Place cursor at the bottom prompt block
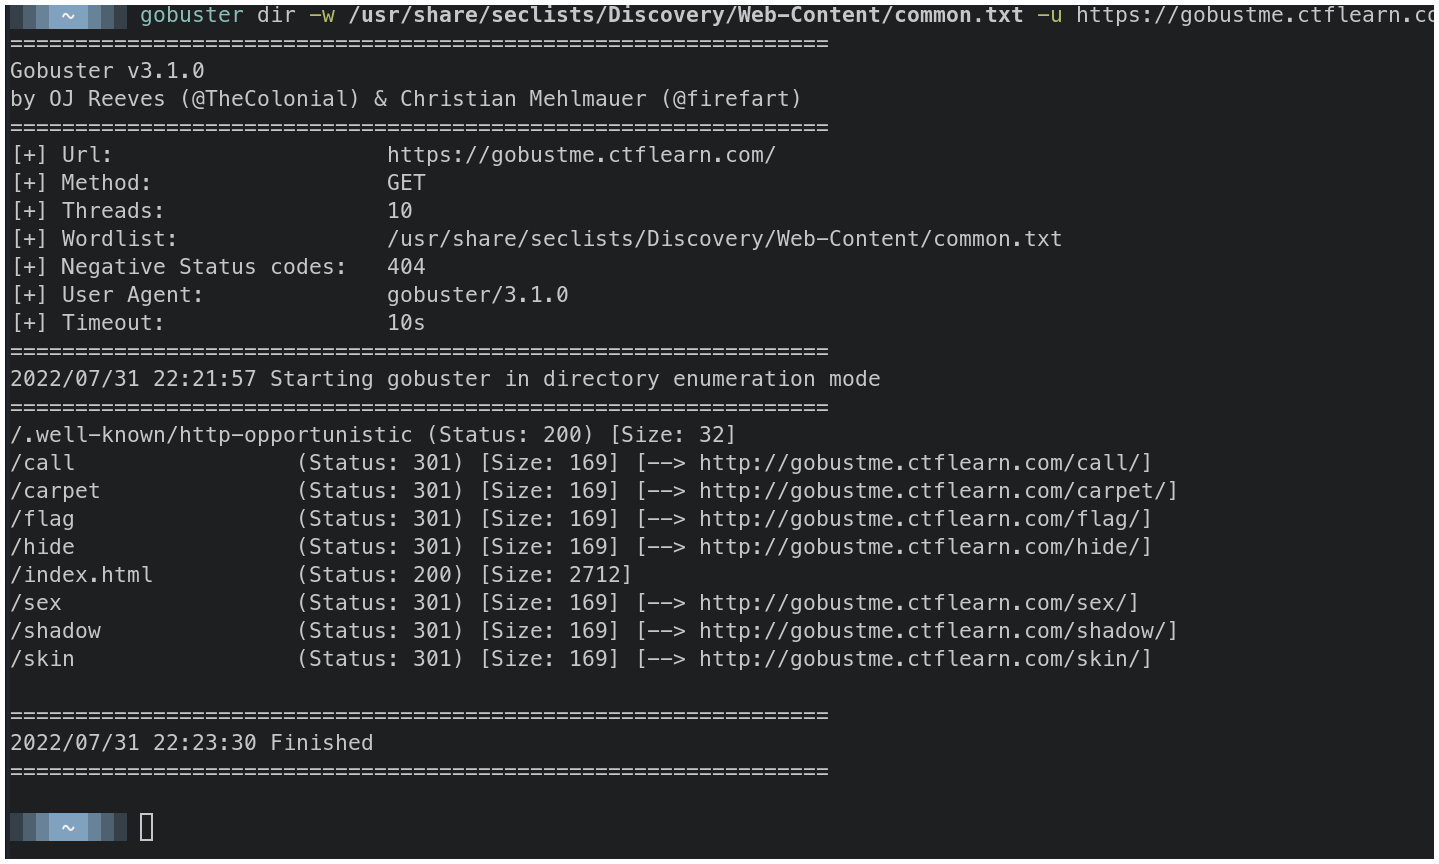This screenshot has width=1439, height=864. 147,827
